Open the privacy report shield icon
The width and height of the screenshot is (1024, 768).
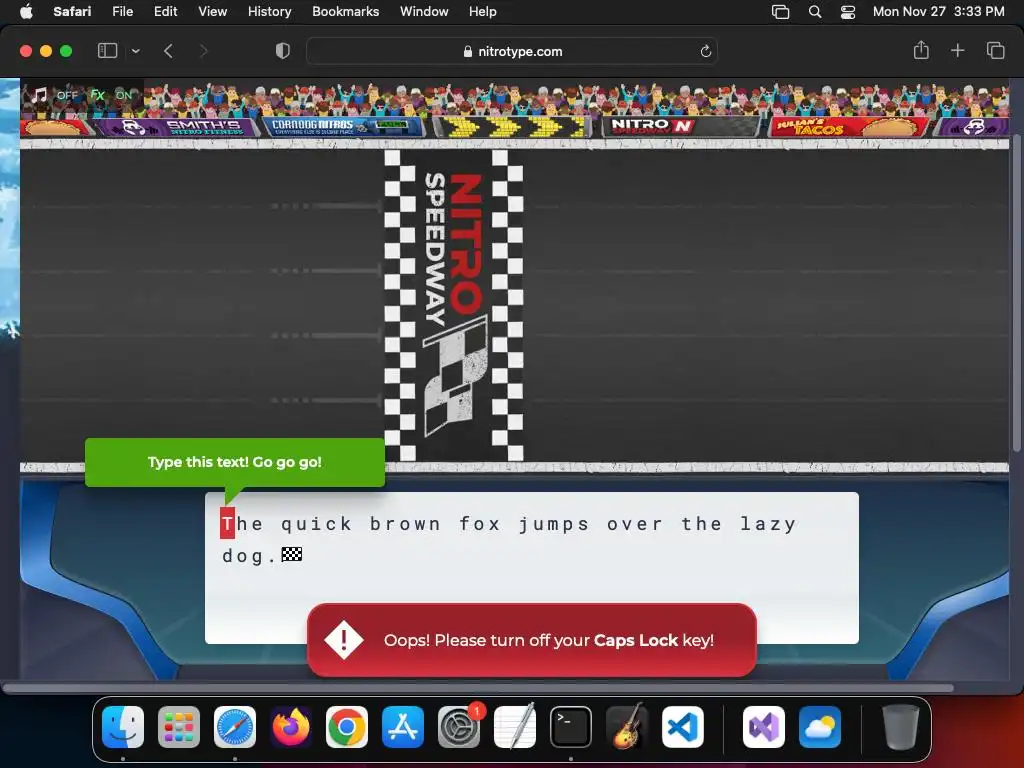coord(283,51)
